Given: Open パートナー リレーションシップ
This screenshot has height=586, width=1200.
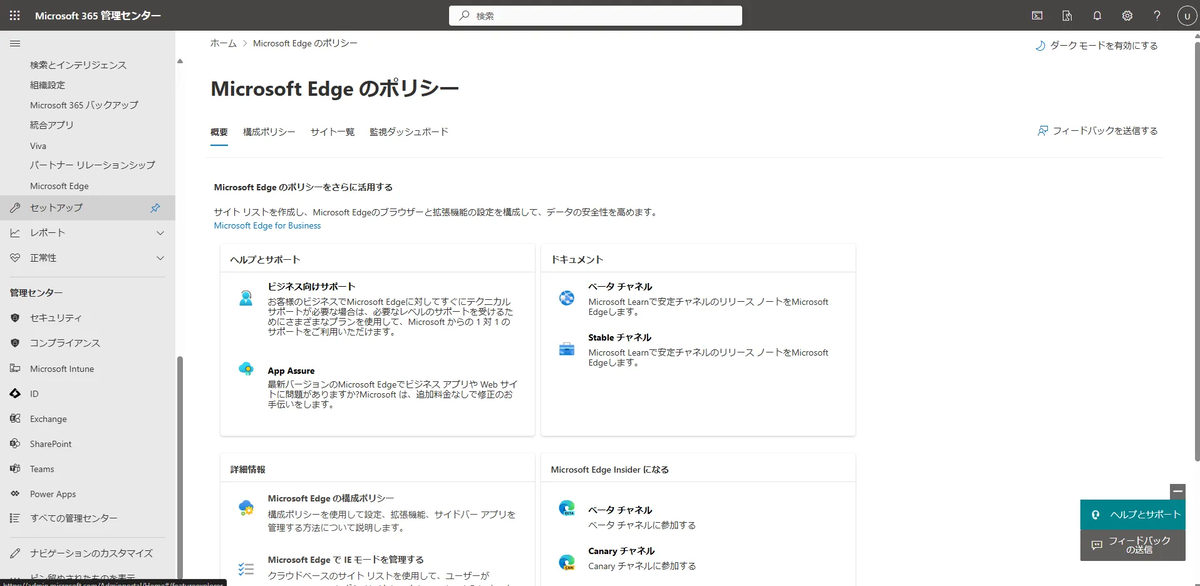Looking at the screenshot, I should click(x=92, y=165).
